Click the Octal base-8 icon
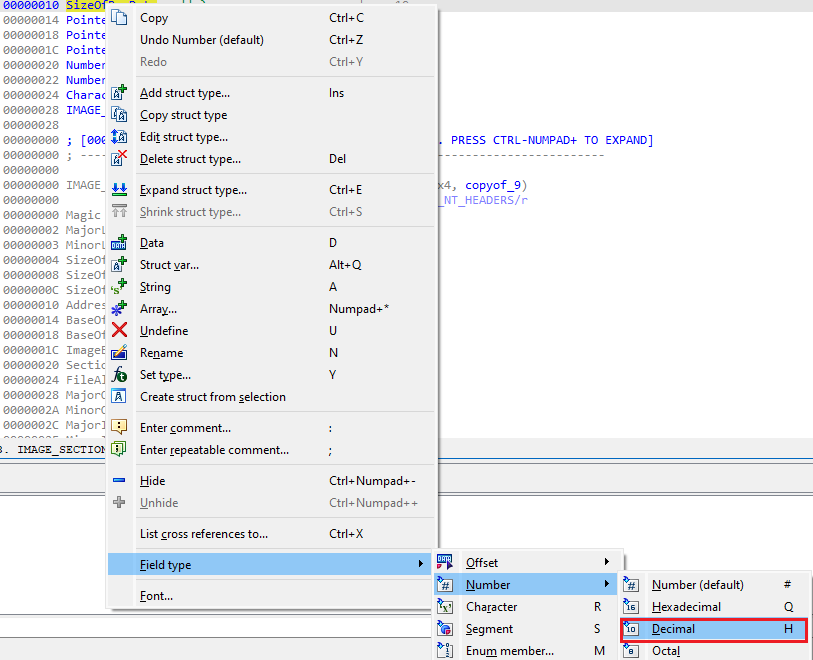Image resolution: width=813 pixels, height=660 pixels. point(631,651)
